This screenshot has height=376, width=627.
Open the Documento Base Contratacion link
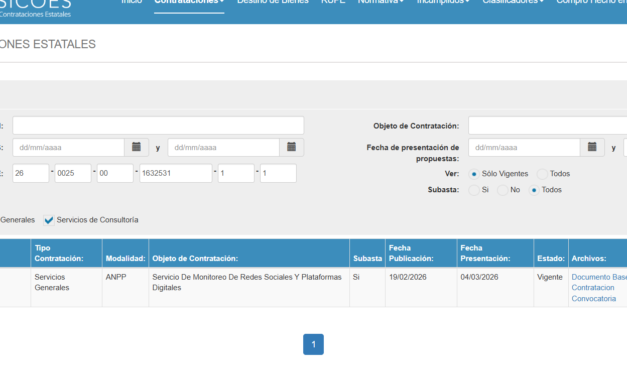click(599, 282)
